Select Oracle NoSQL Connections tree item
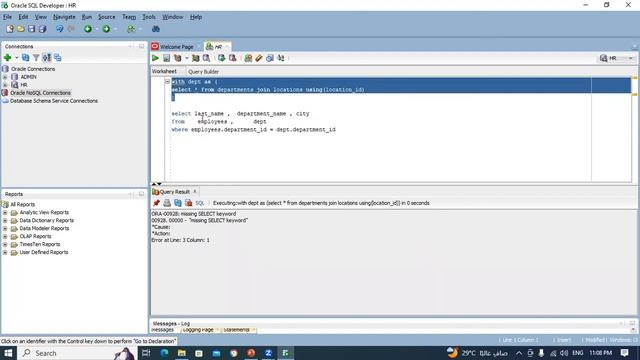The width and height of the screenshot is (640, 360). pos(40,93)
